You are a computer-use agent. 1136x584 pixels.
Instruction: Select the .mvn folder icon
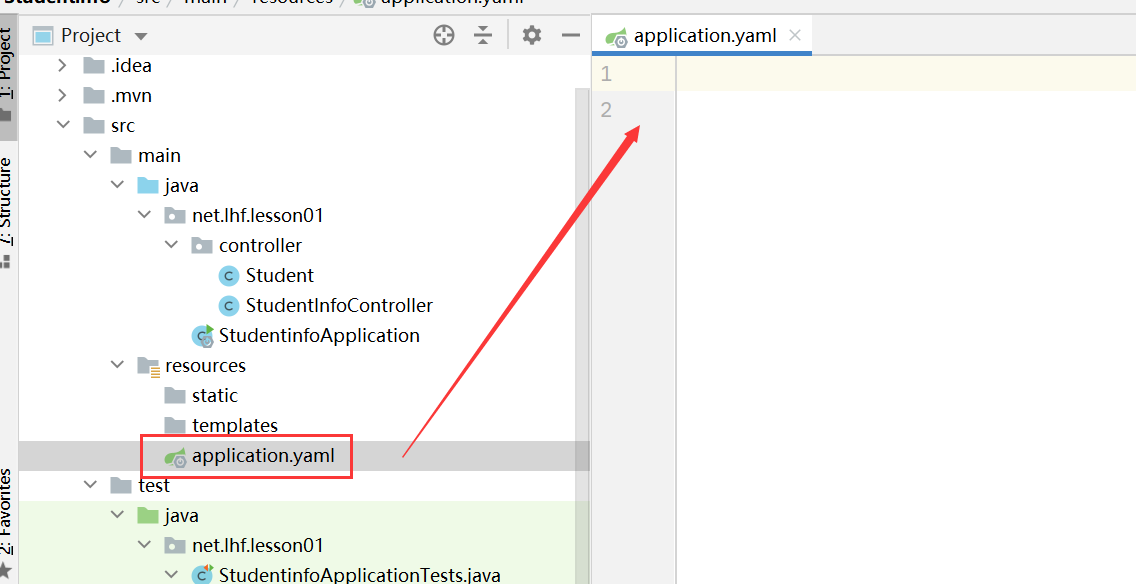(x=93, y=96)
